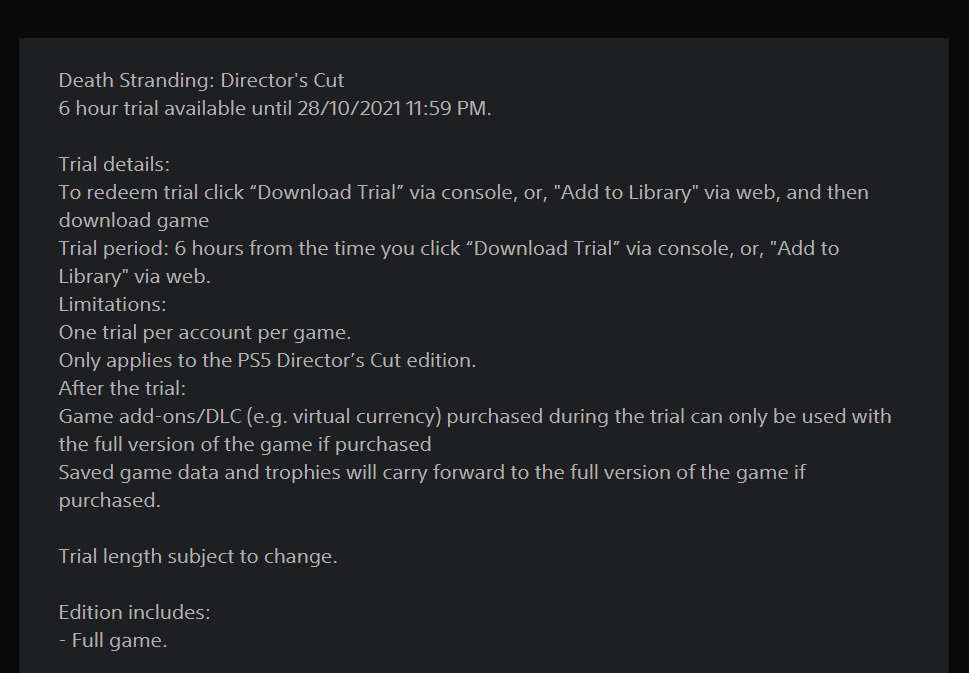
Task: Click the "Limitations:" heading
Action: 112,304
